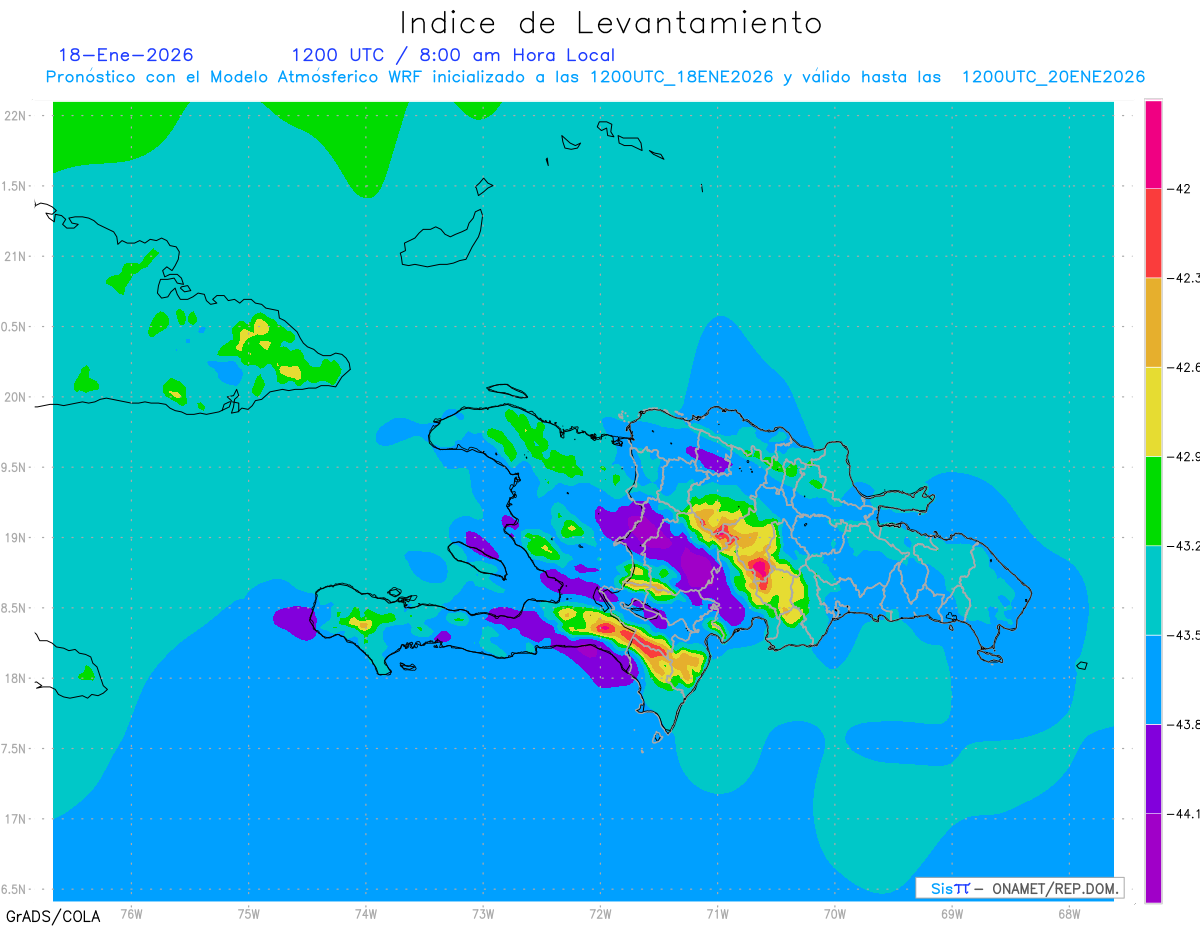Choose the green segment in the color scale
The width and height of the screenshot is (1200, 927).
[1153, 500]
